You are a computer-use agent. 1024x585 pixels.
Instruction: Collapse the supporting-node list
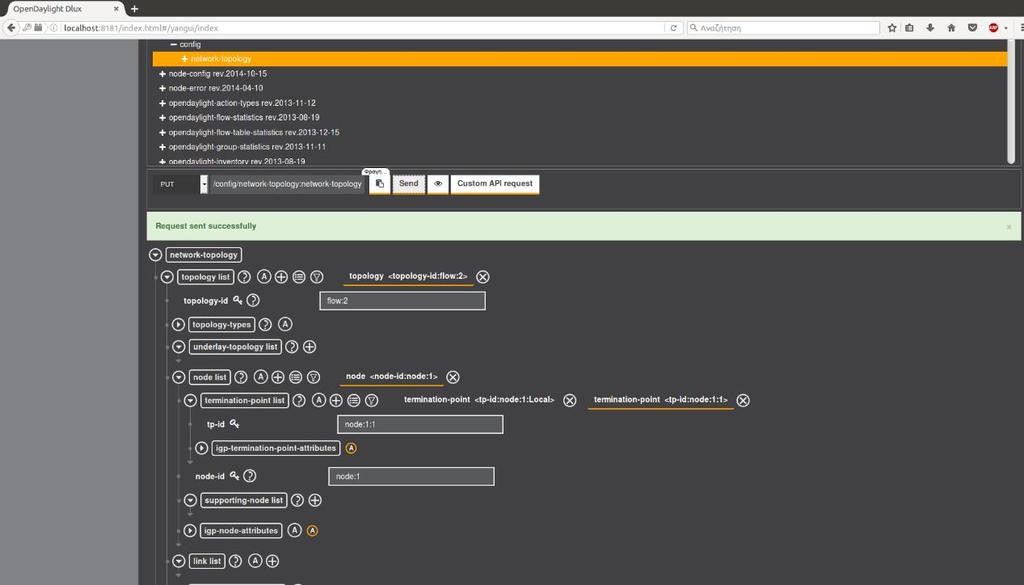(x=190, y=500)
